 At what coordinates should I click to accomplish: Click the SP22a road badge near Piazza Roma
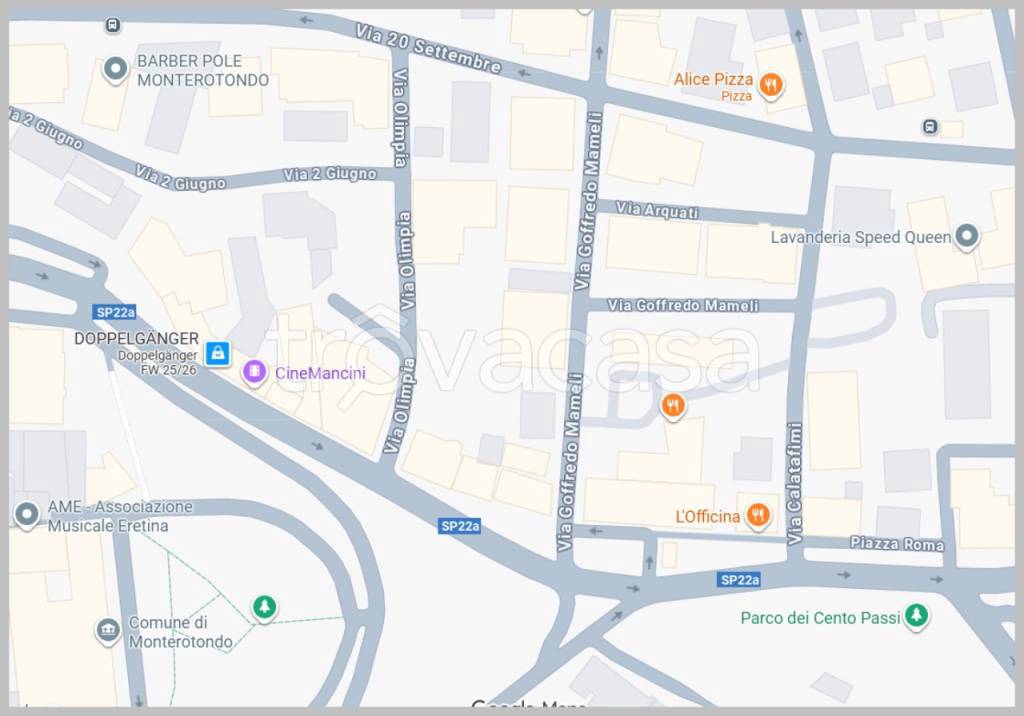pos(739,579)
